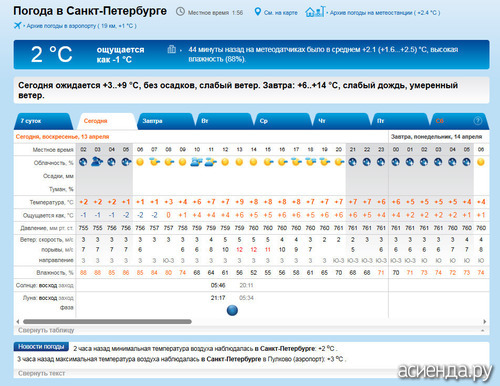
Task: Collapse table via 'Свернуть таблицу'
Action: click(x=46, y=330)
